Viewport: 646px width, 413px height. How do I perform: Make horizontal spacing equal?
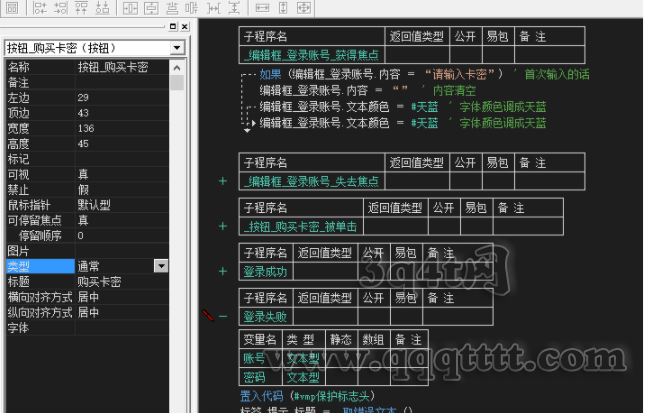[x=213, y=7]
